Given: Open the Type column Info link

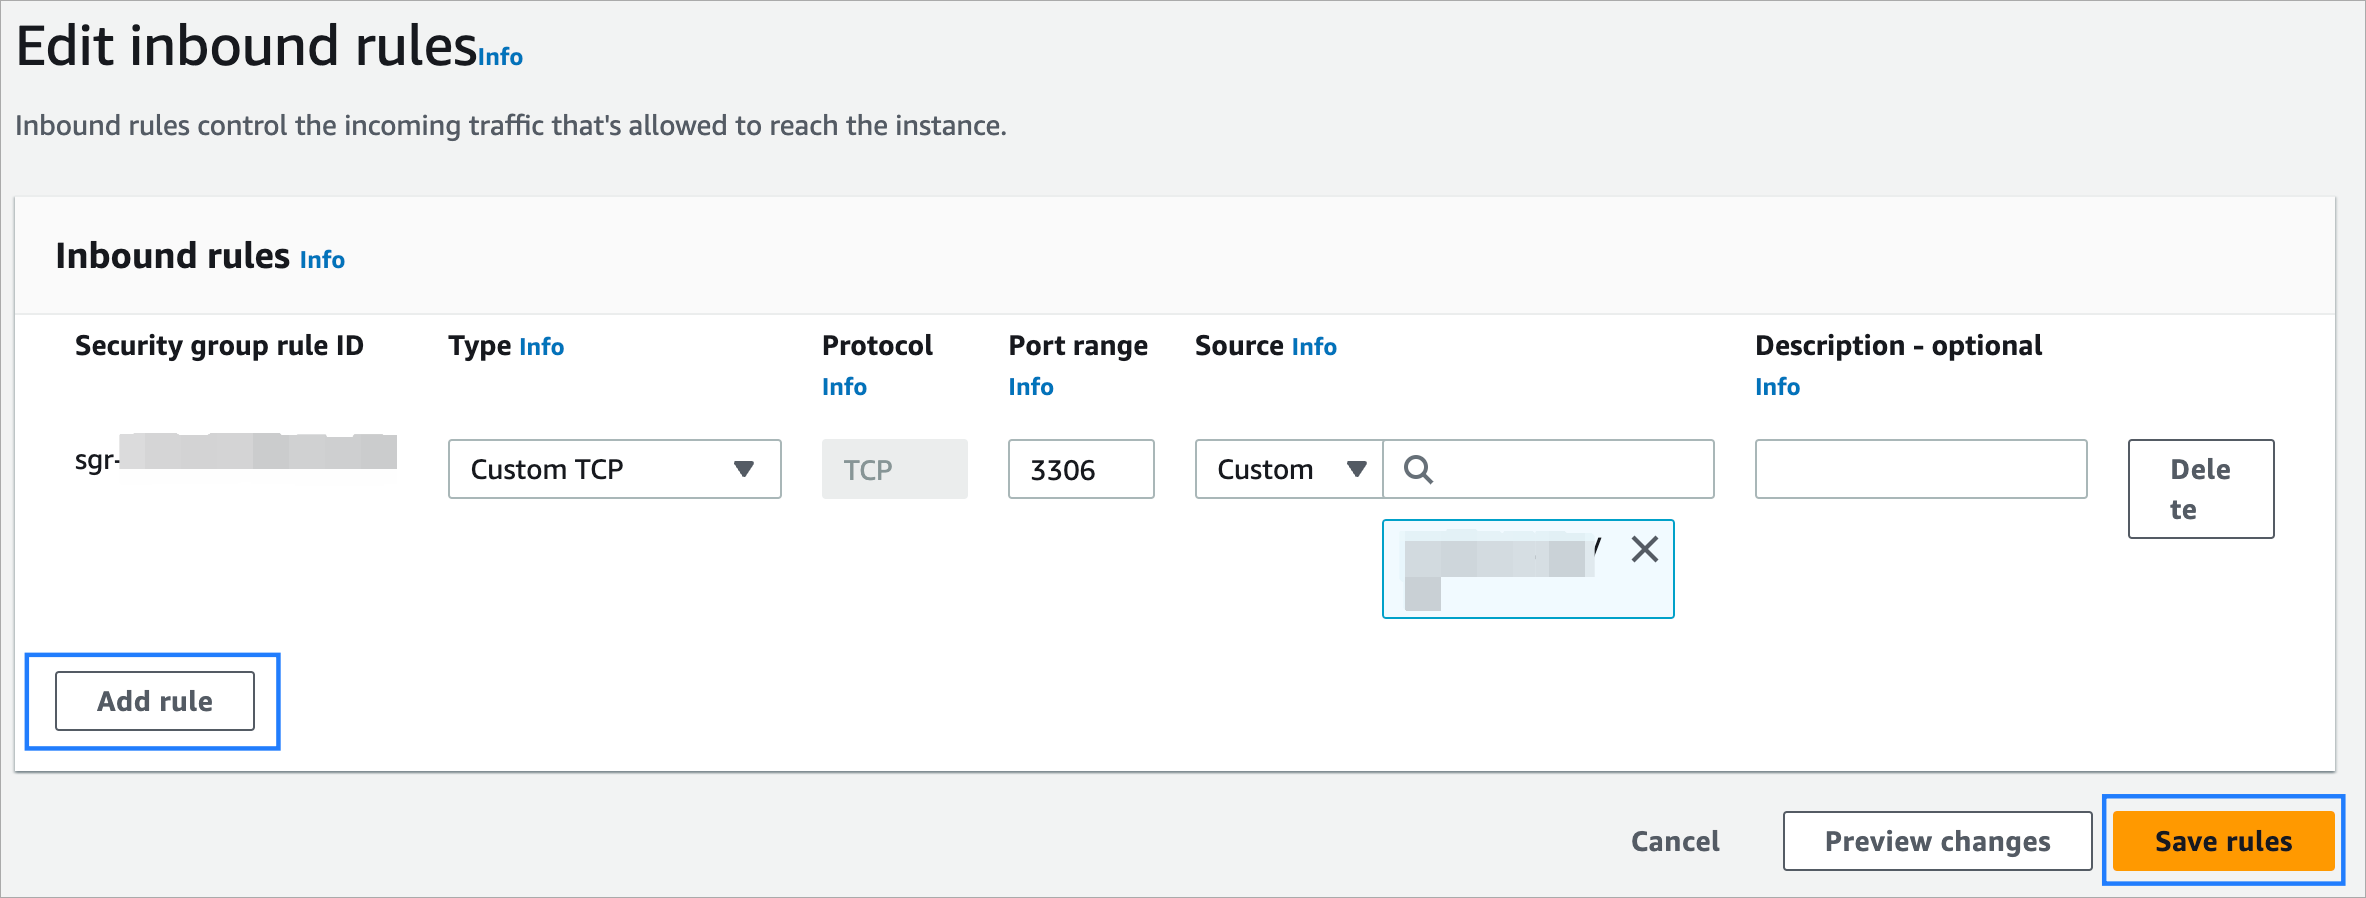Looking at the screenshot, I should tap(541, 347).
